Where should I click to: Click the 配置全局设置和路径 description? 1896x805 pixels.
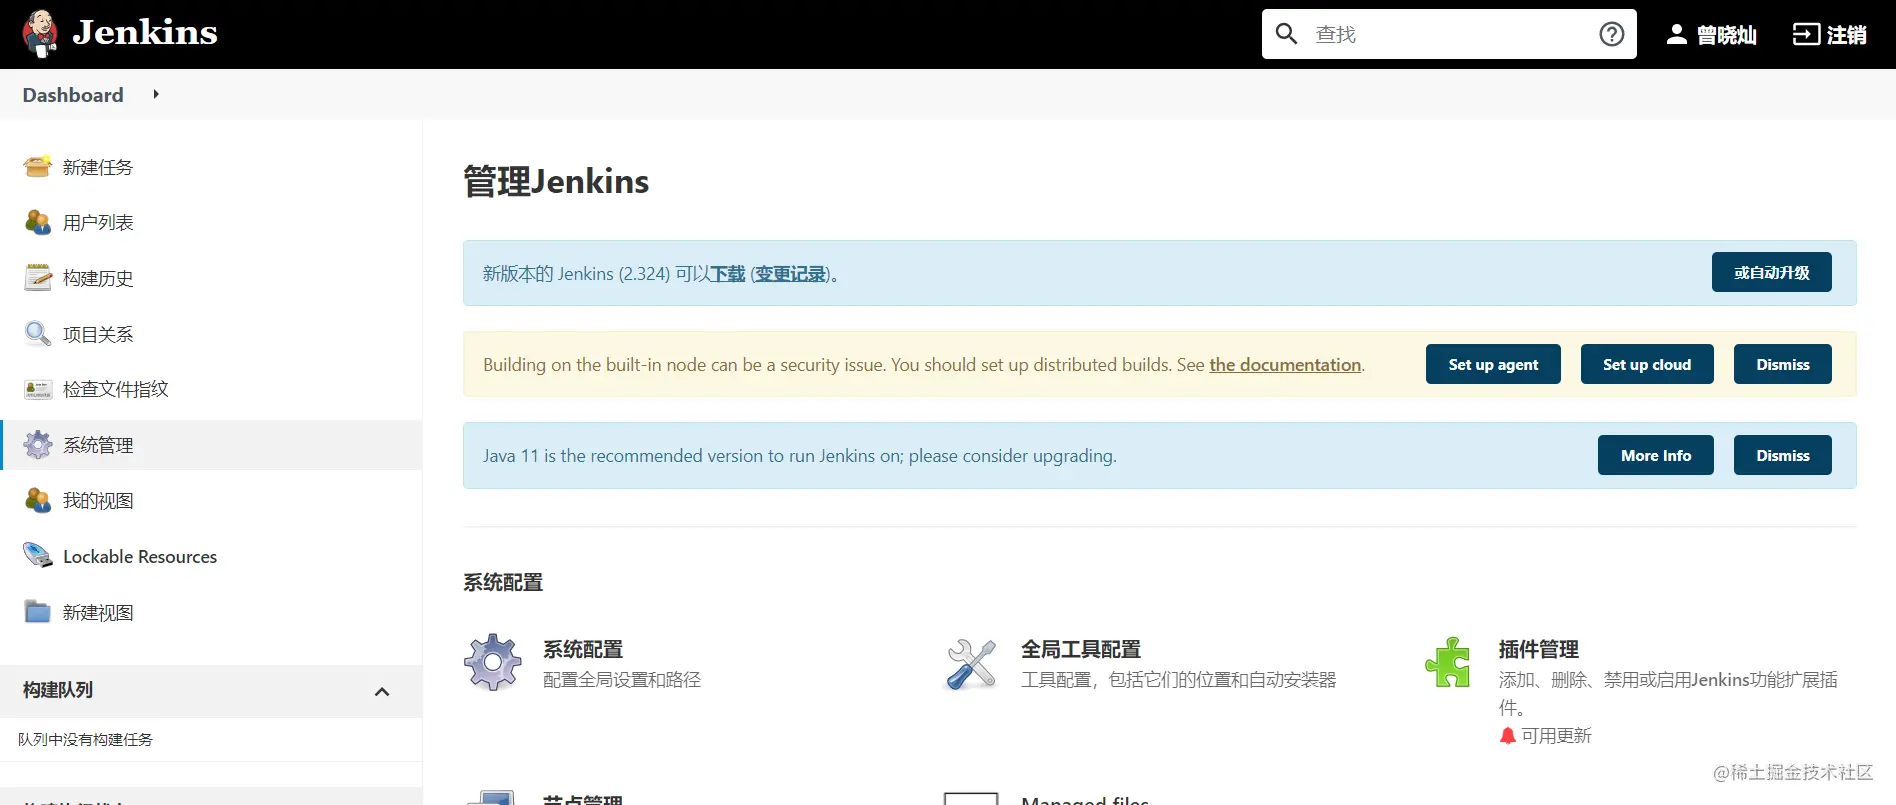[622, 680]
